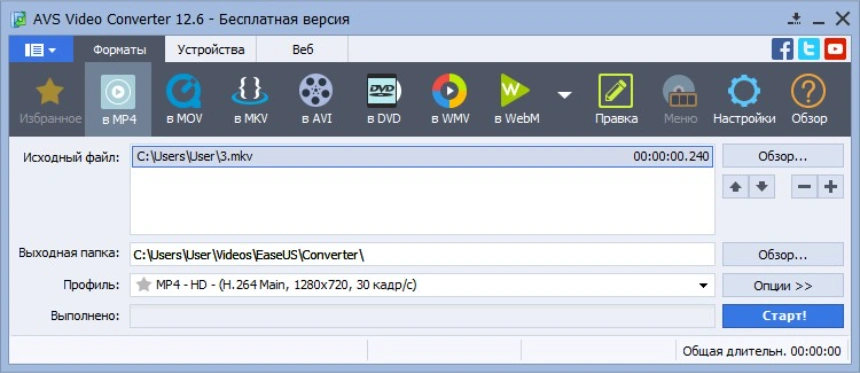Start conversion with Старт! button

click(x=783, y=317)
